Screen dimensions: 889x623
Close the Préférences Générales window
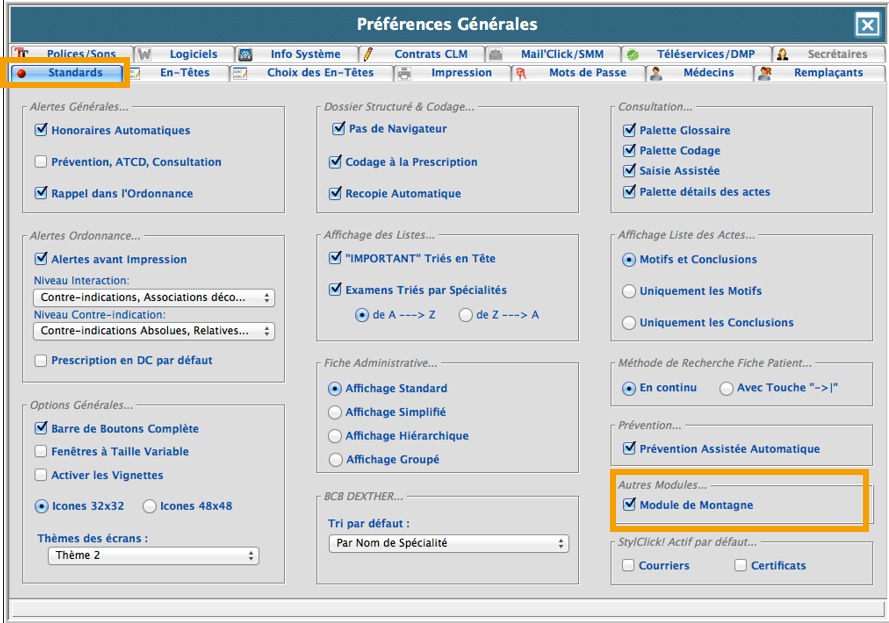coord(866,25)
